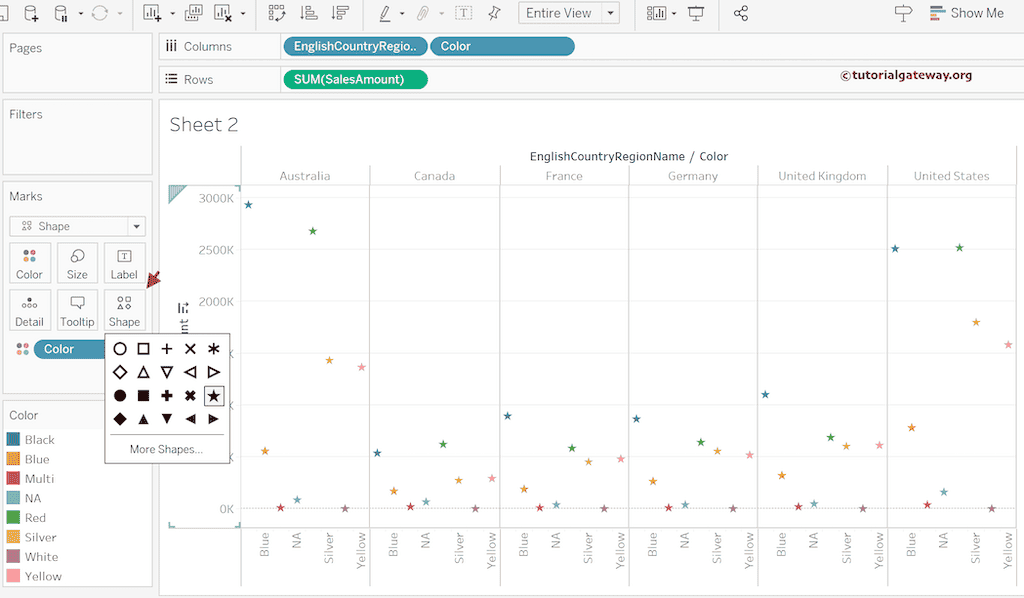Open the Shape palette on the Marks card
This screenshot has width=1024, height=598.
coord(124,310)
